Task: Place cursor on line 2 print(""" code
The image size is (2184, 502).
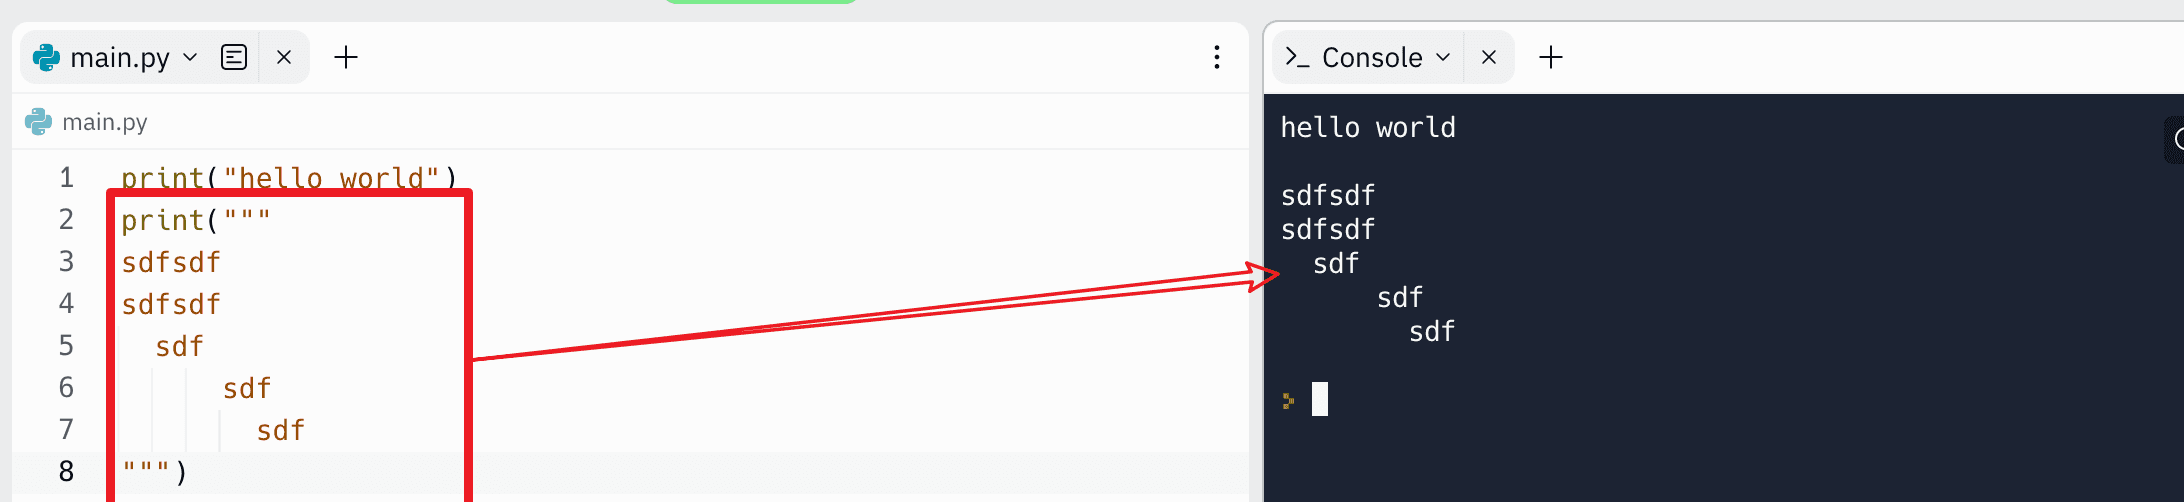Action: point(196,220)
